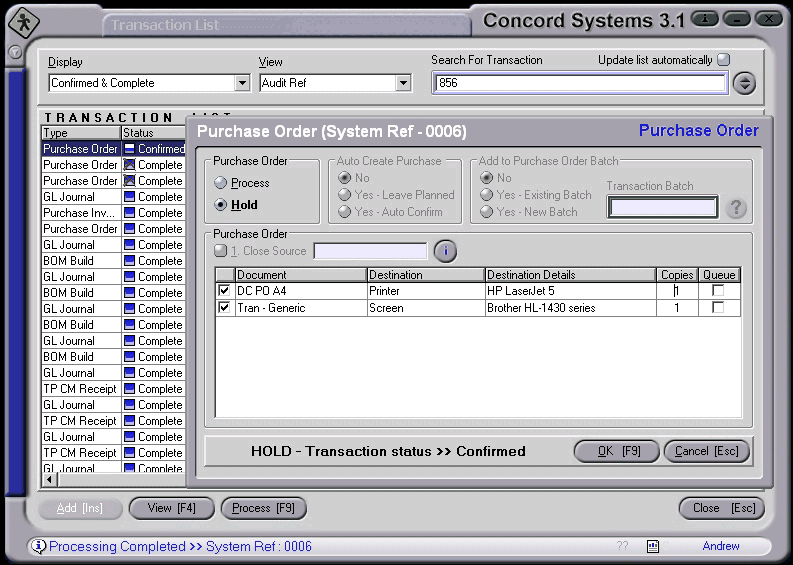Open the Display dropdown arrow
This screenshot has width=793, height=565.
coord(242,83)
